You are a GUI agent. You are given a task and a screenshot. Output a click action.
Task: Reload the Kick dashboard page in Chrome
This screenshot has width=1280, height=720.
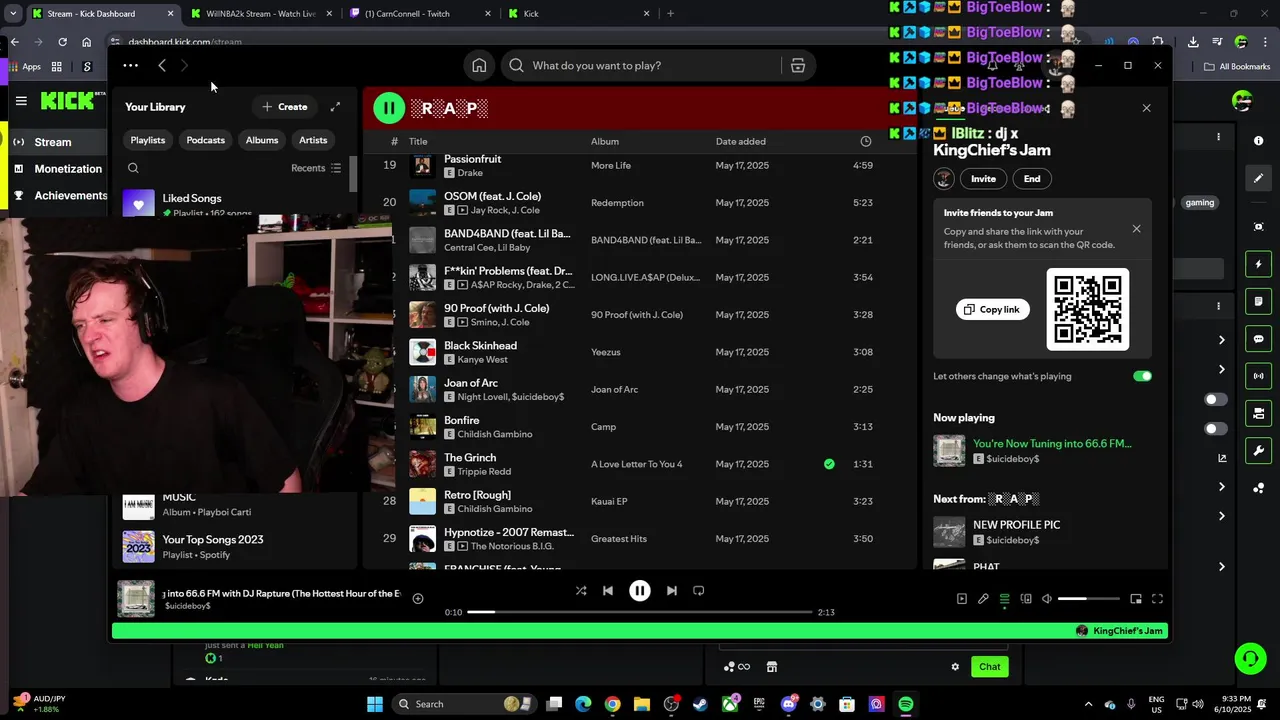(x=62, y=42)
